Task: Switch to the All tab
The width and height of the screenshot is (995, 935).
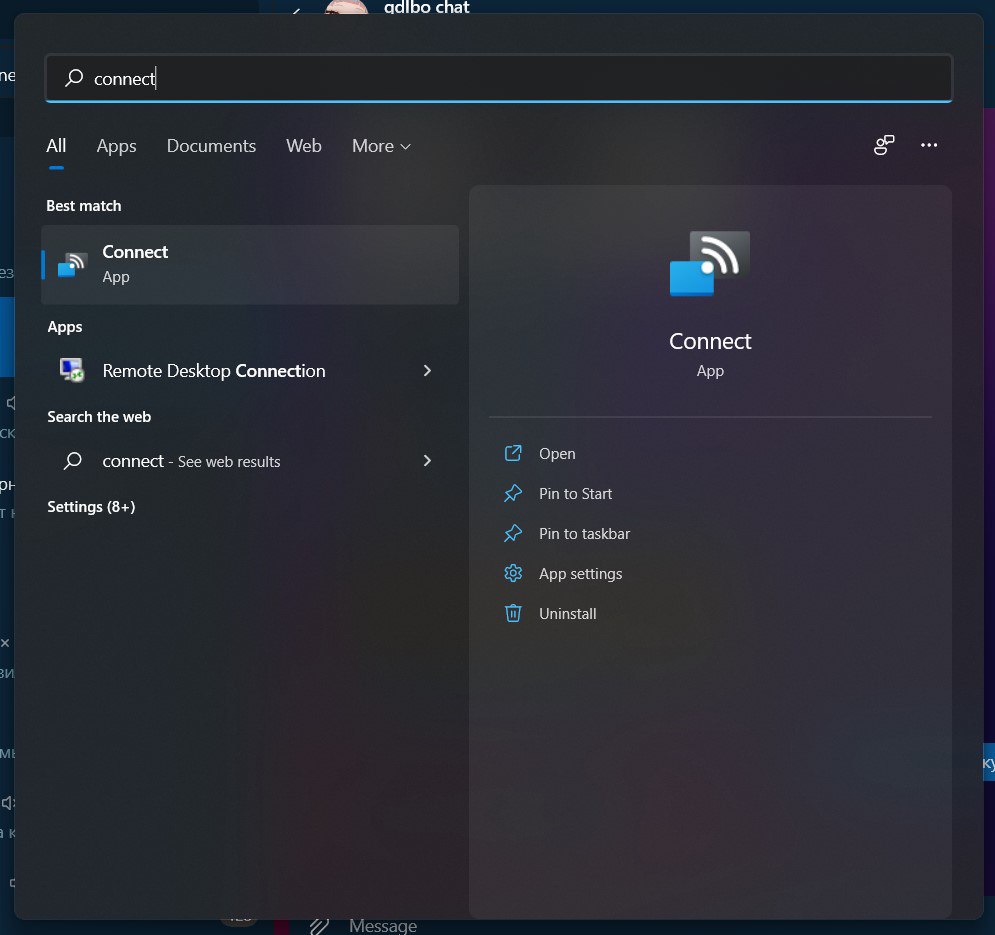Action: (x=56, y=146)
